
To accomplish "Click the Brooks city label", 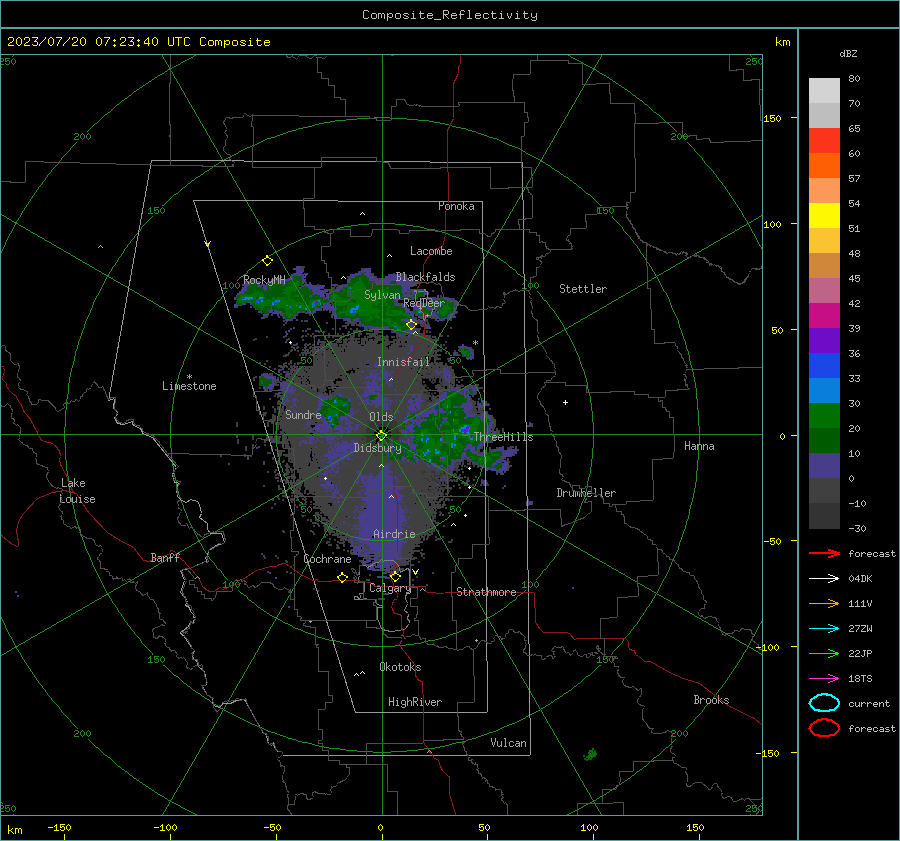I will click(x=711, y=700).
